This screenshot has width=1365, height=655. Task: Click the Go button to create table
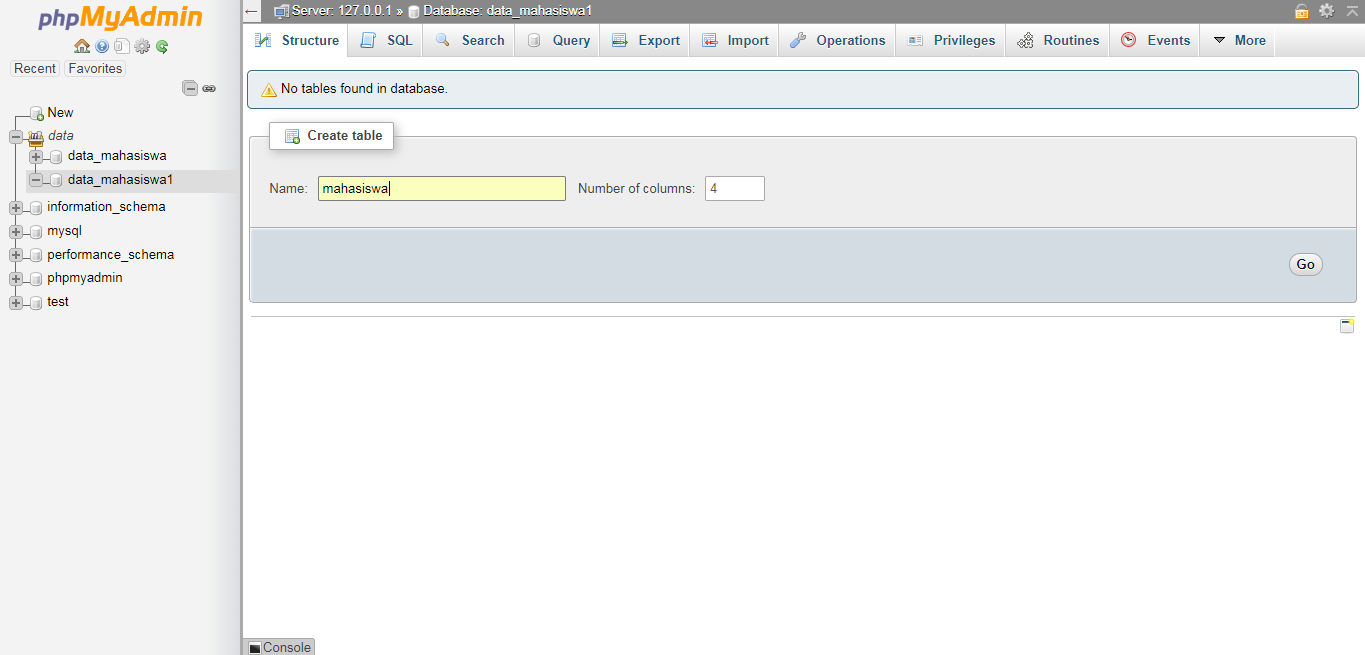click(x=1305, y=264)
